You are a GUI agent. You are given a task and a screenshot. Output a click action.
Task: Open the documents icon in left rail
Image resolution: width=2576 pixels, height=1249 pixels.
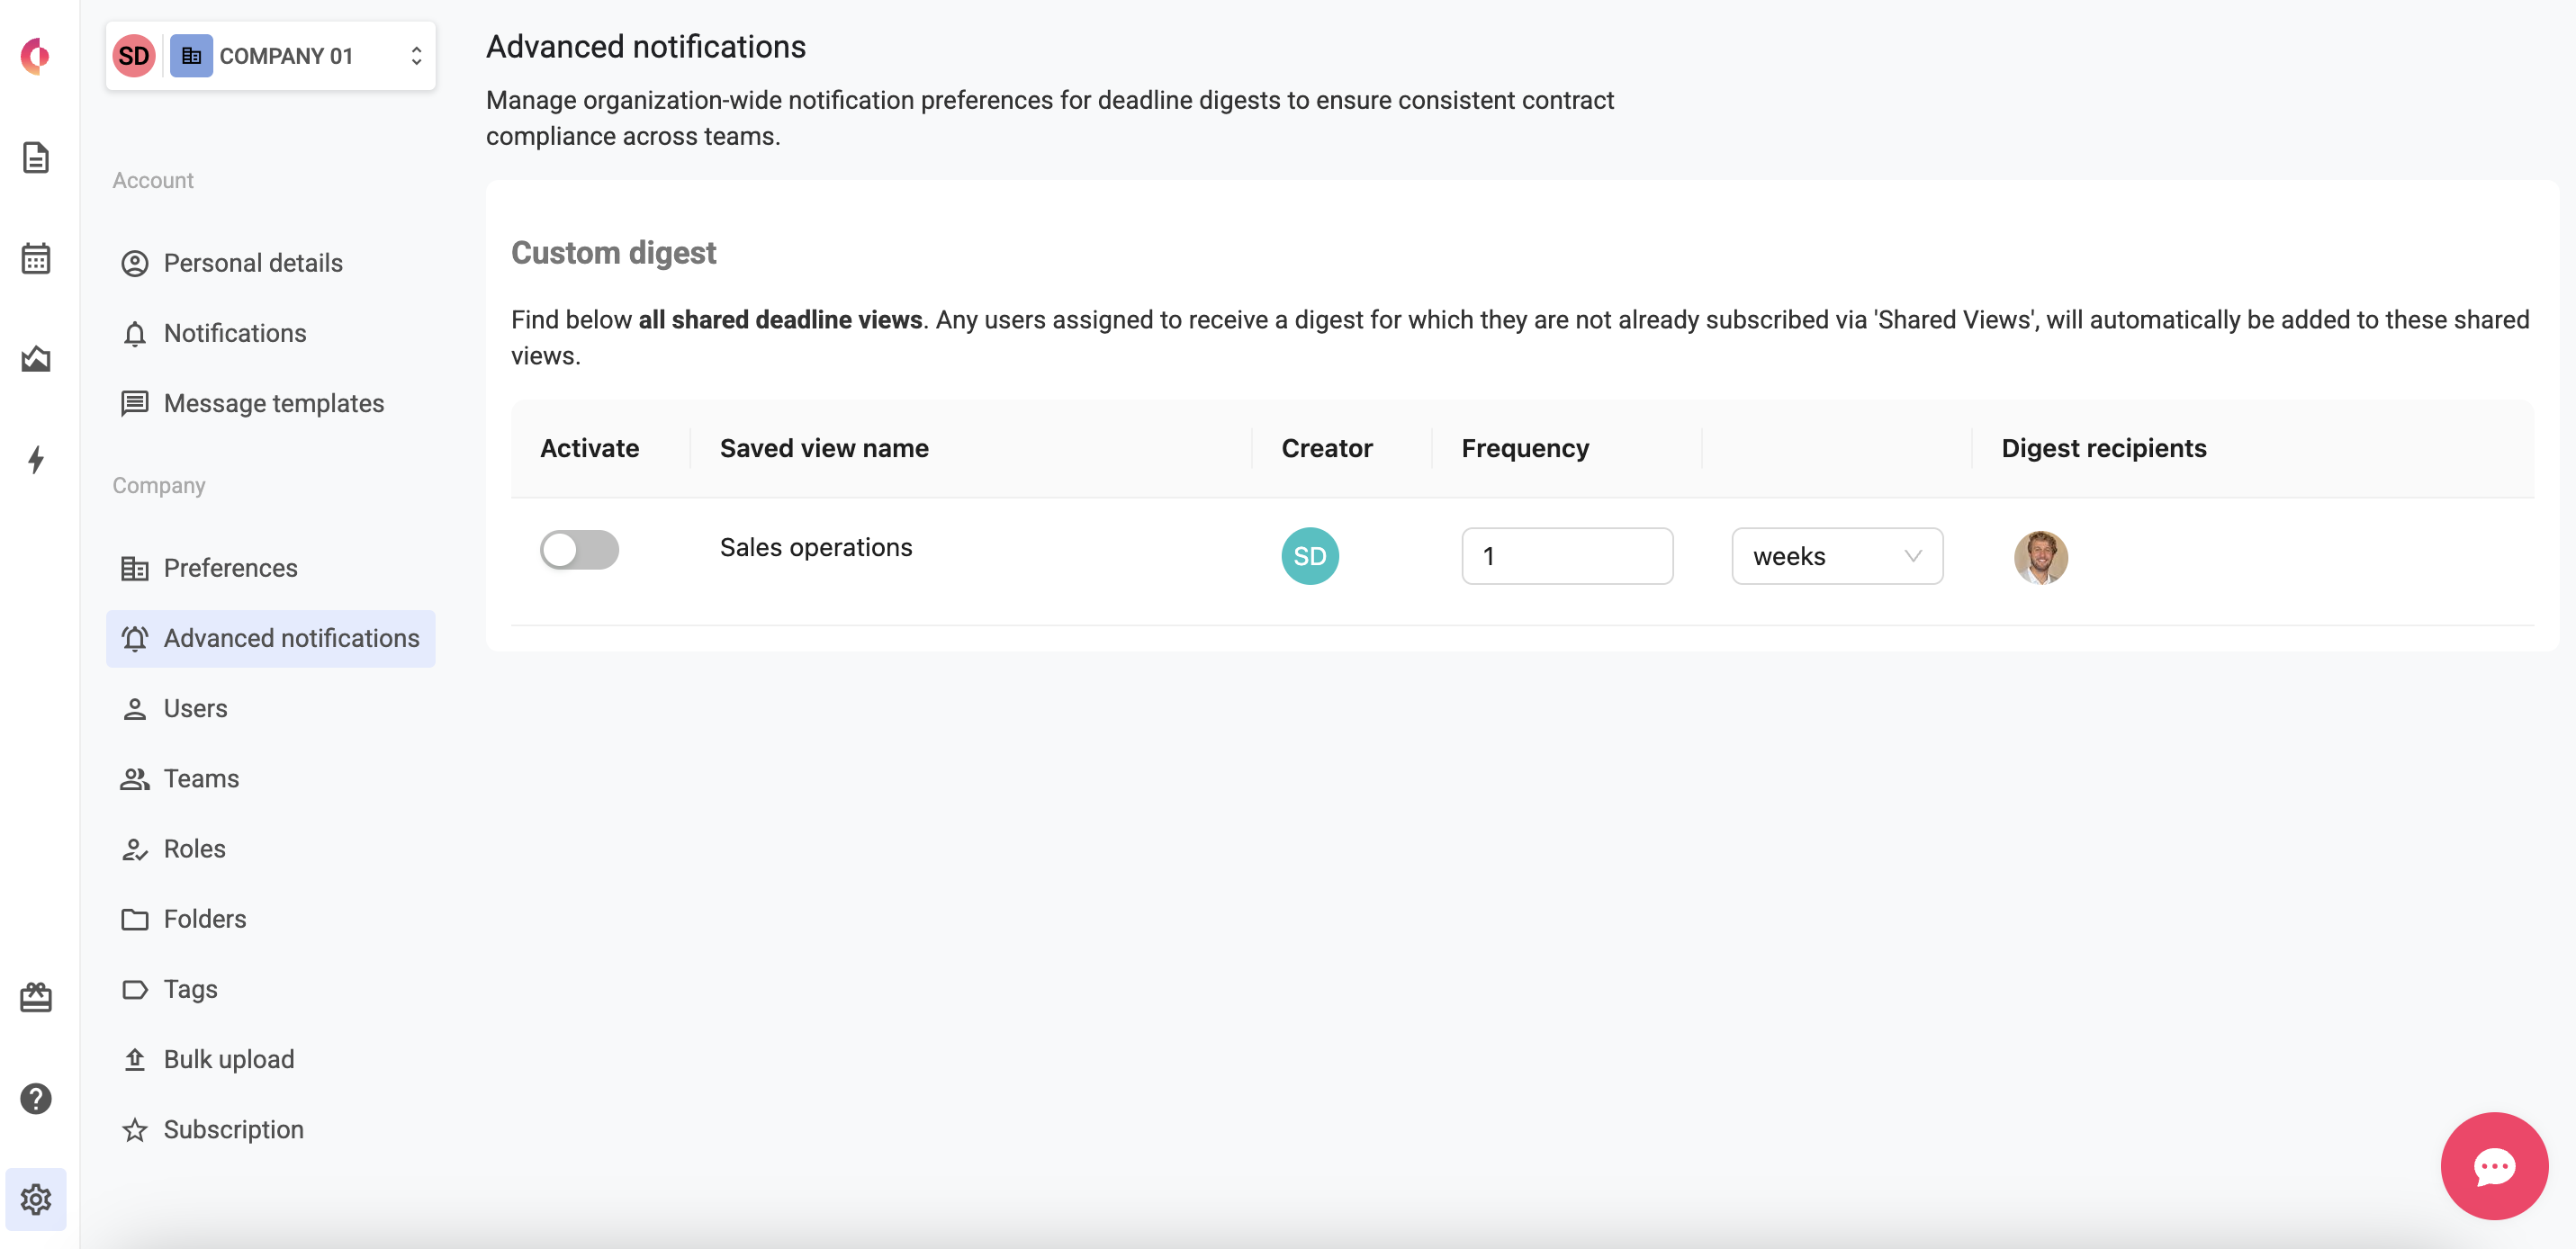(x=36, y=157)
